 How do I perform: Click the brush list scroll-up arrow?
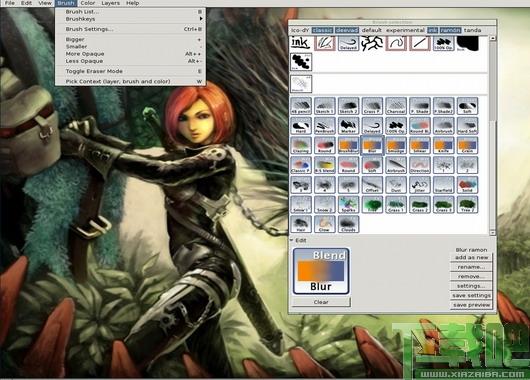point(492,38)
